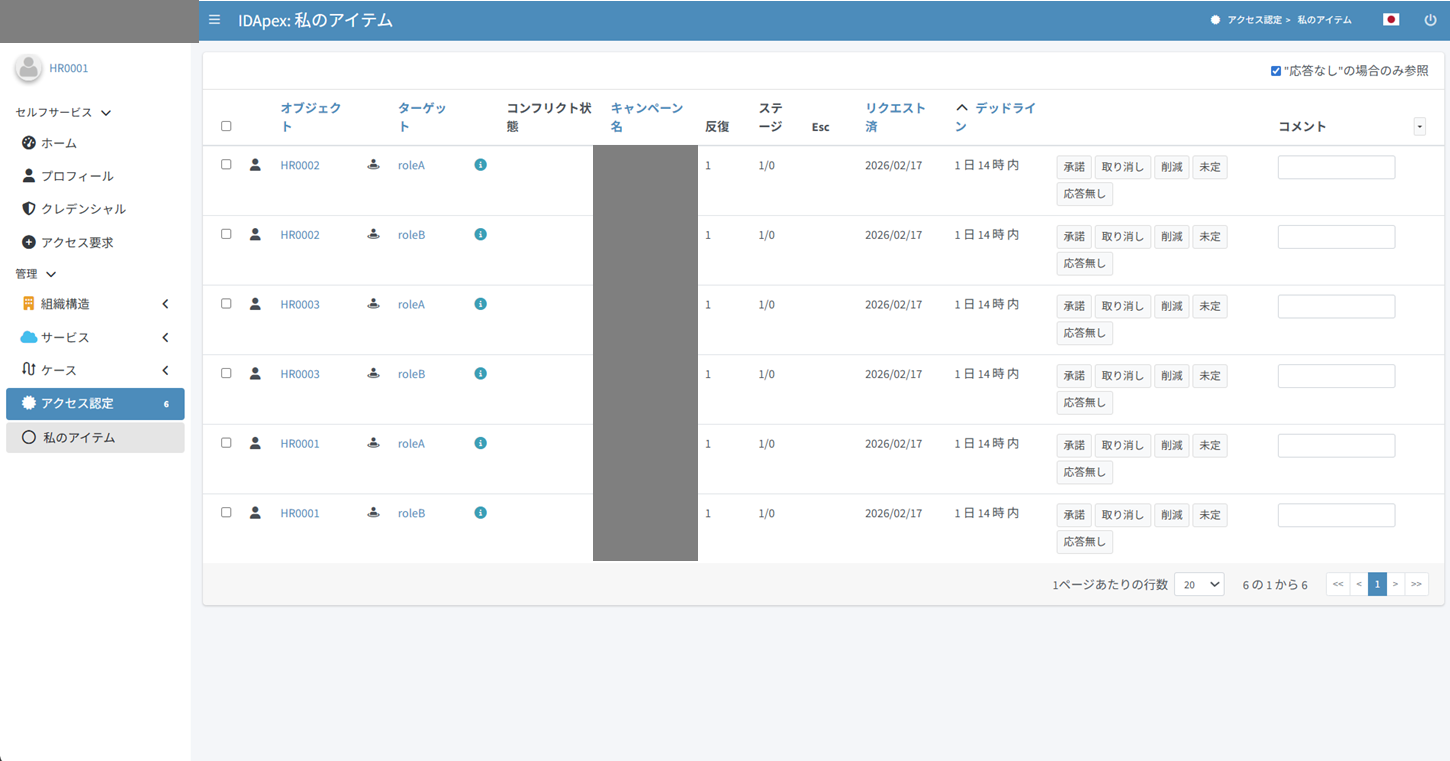Collapse the 管理 section
Image resolution: width=1450 pixels, height=761 pixels.
tap(36, 273)
